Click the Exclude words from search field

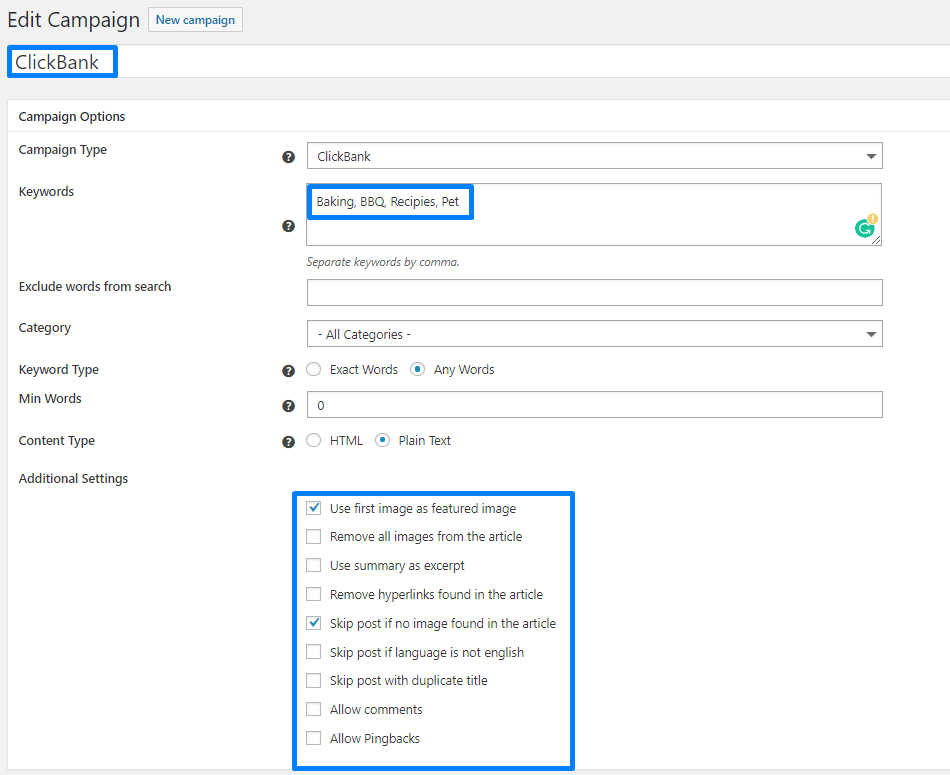point(594,292)
